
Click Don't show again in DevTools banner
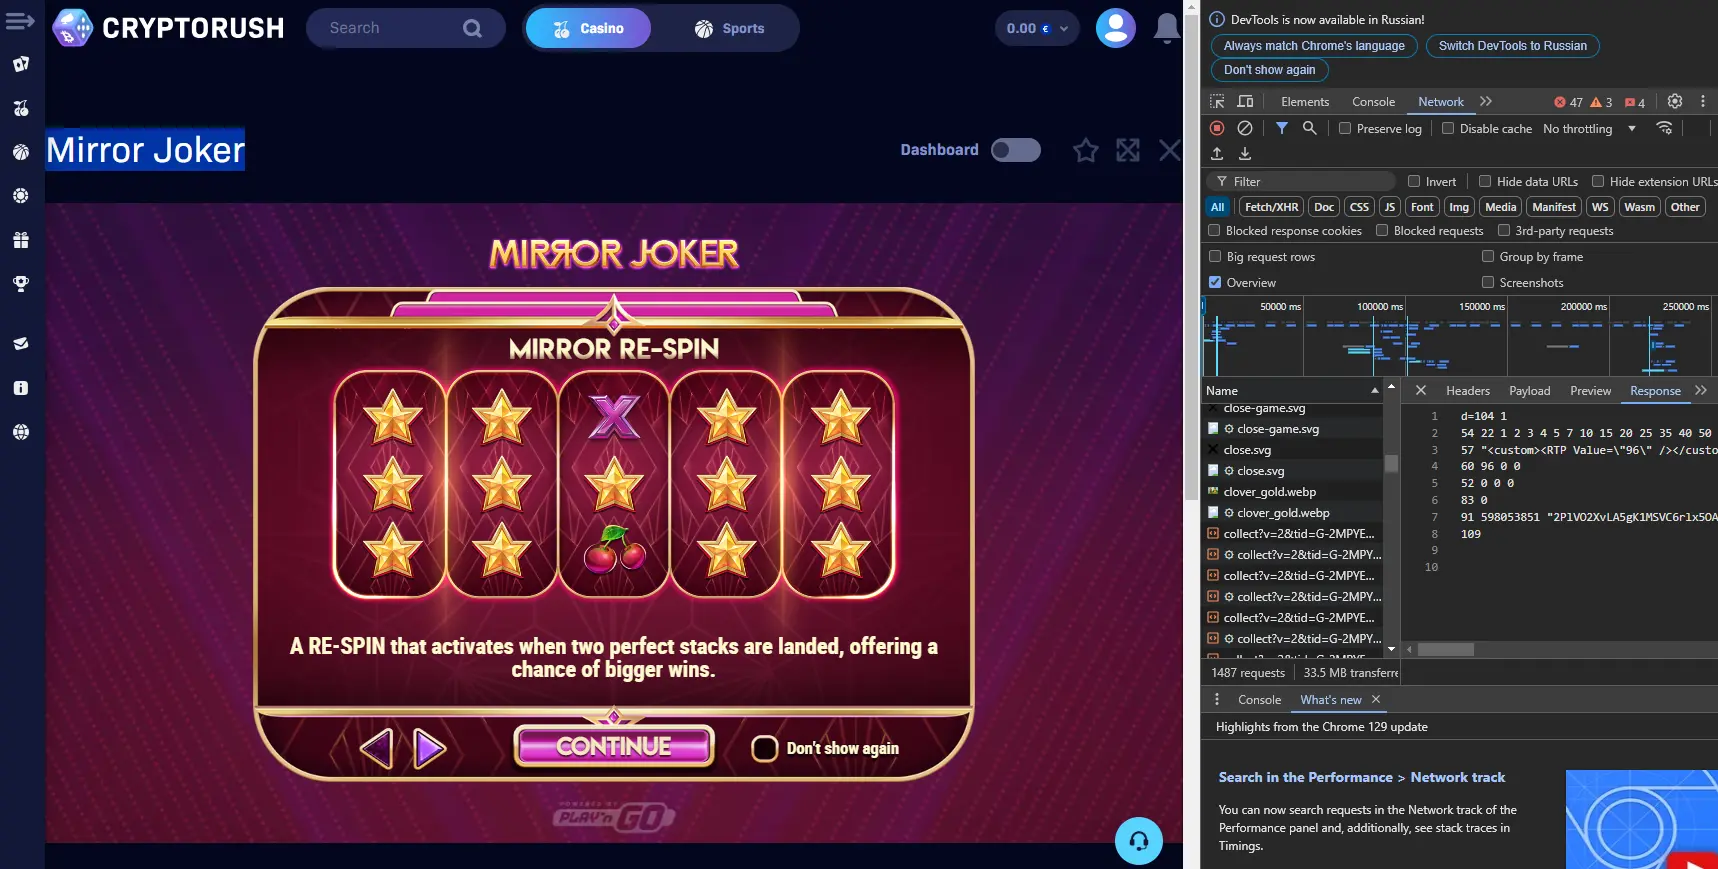(x=1269, y=70)
